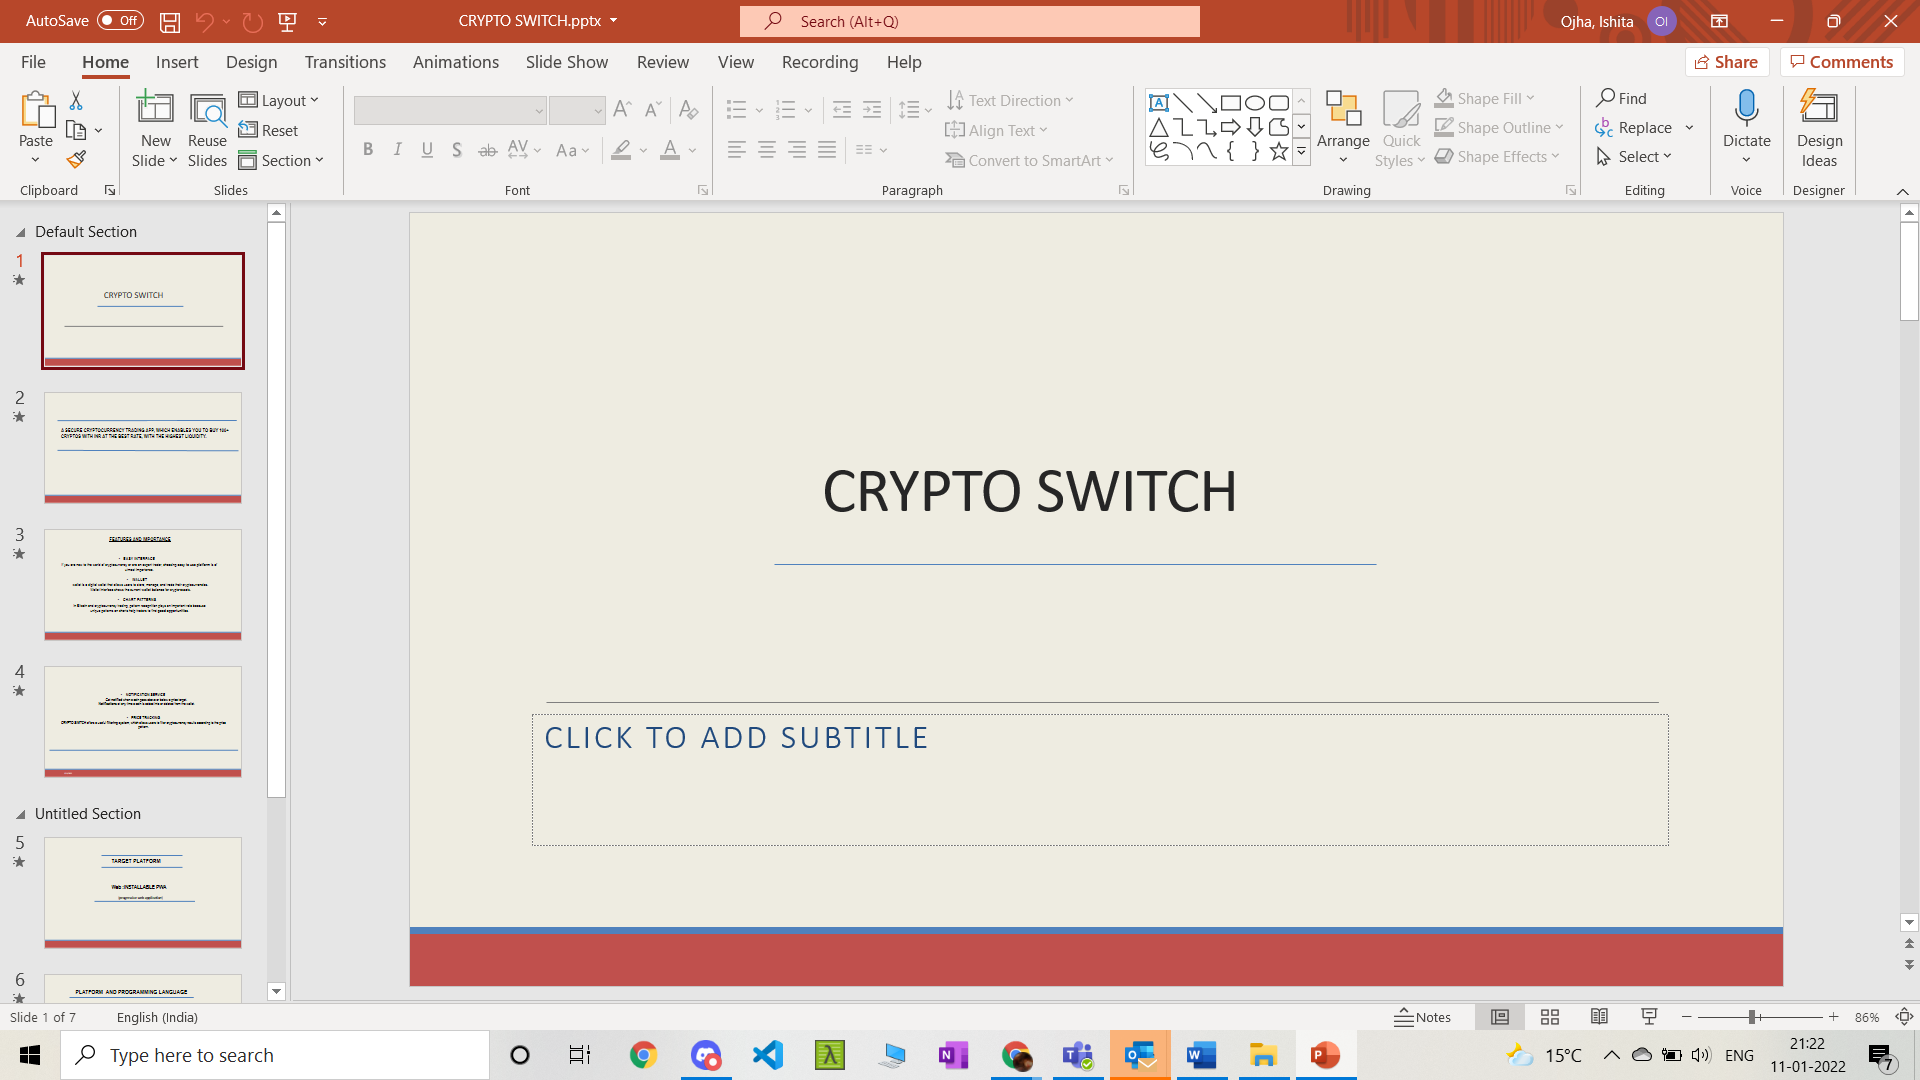This screenshot has height=1080, width=1920.
Task: Open the Slide Show tab
Action: click(x=566, y=62)
